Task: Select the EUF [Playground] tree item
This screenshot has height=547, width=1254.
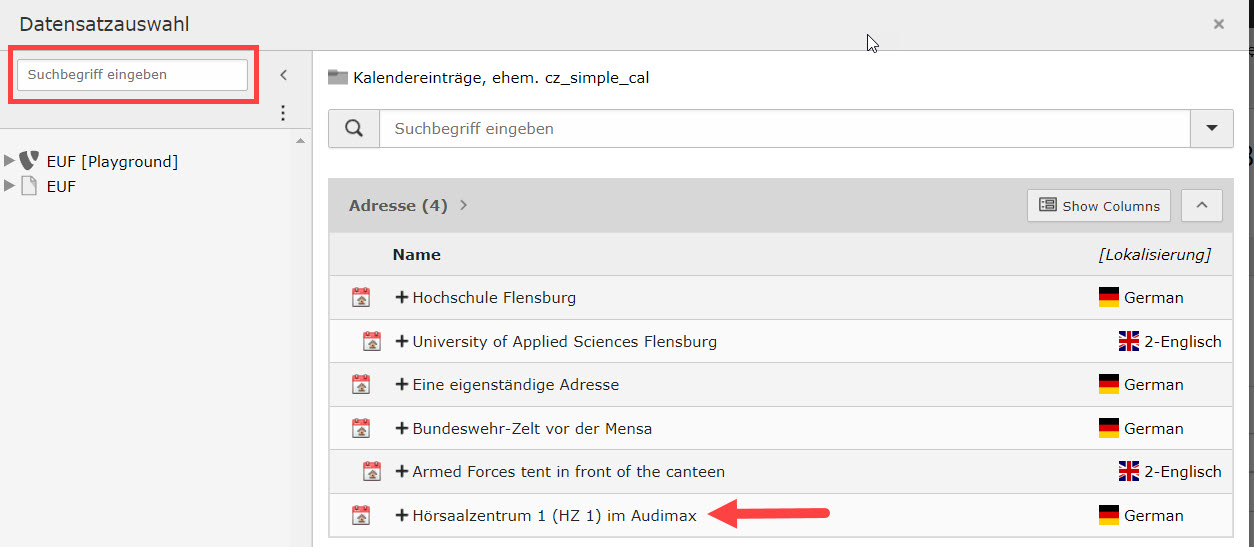Action: (x=112, y=161)
